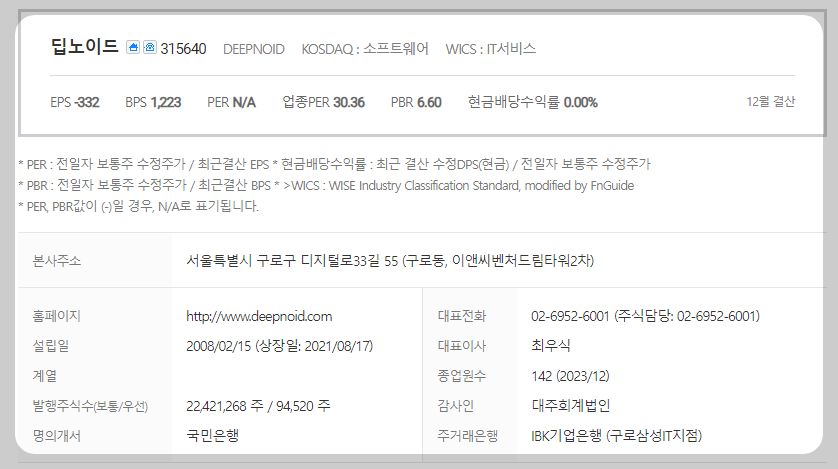
Task: Select the PER N/A value
Action: pos(231,102)
